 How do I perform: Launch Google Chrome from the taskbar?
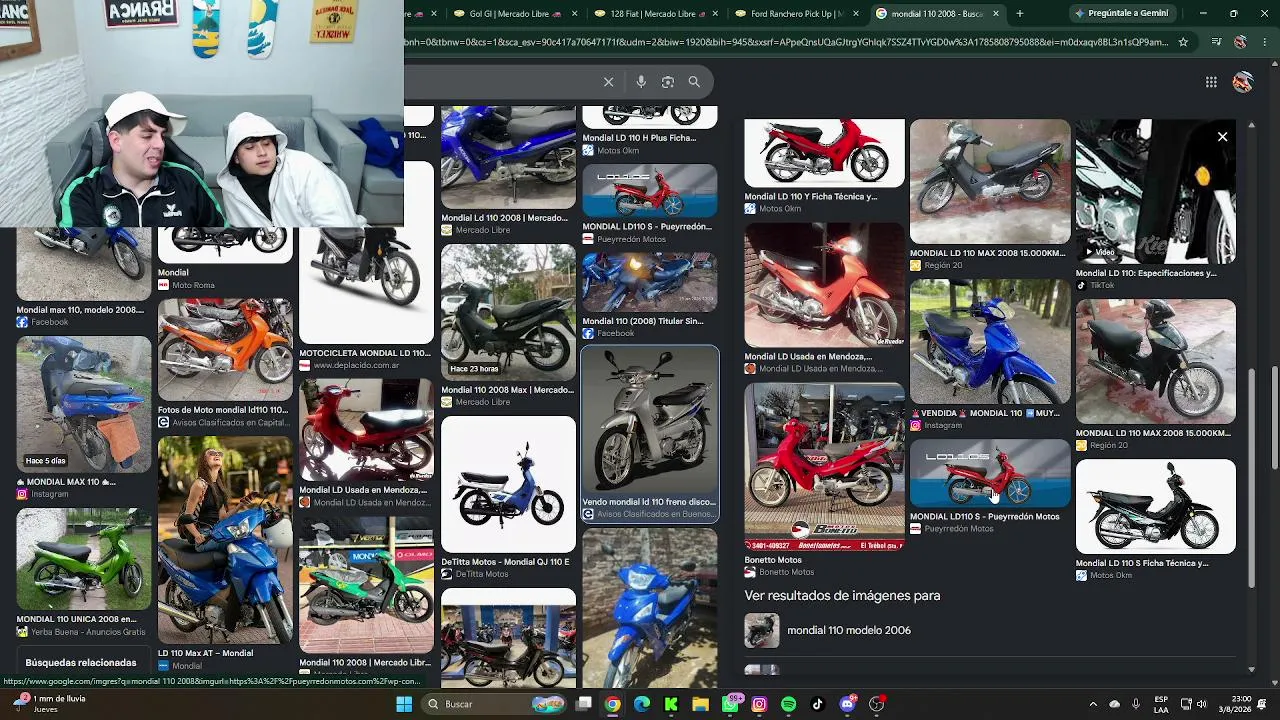(613, 704)
